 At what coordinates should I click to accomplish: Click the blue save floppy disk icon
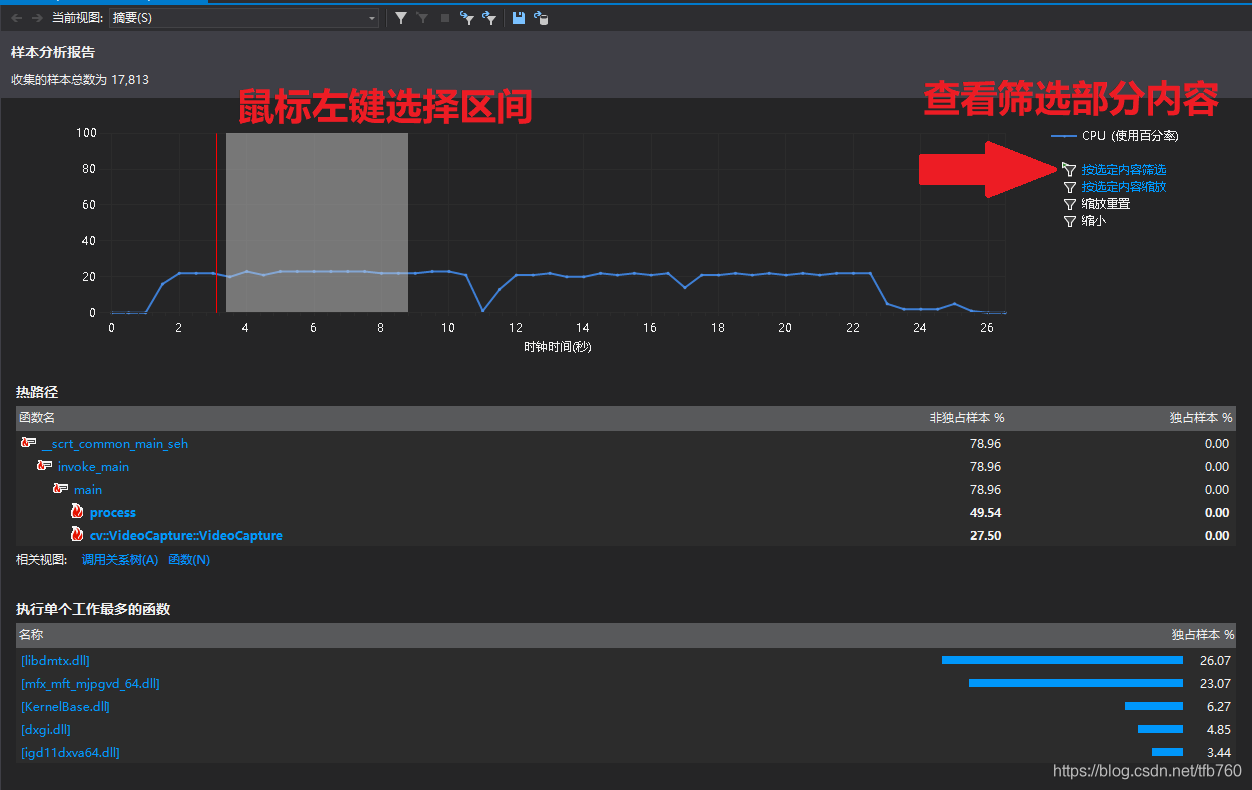518,18
